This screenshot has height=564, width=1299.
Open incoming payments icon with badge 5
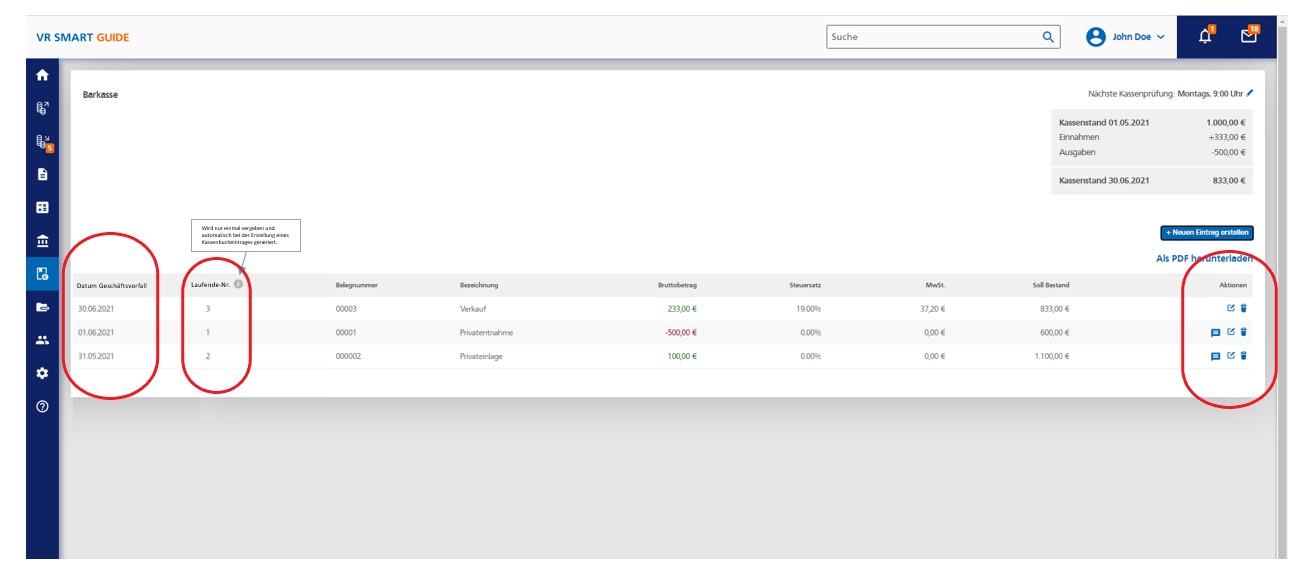[43, 143]
